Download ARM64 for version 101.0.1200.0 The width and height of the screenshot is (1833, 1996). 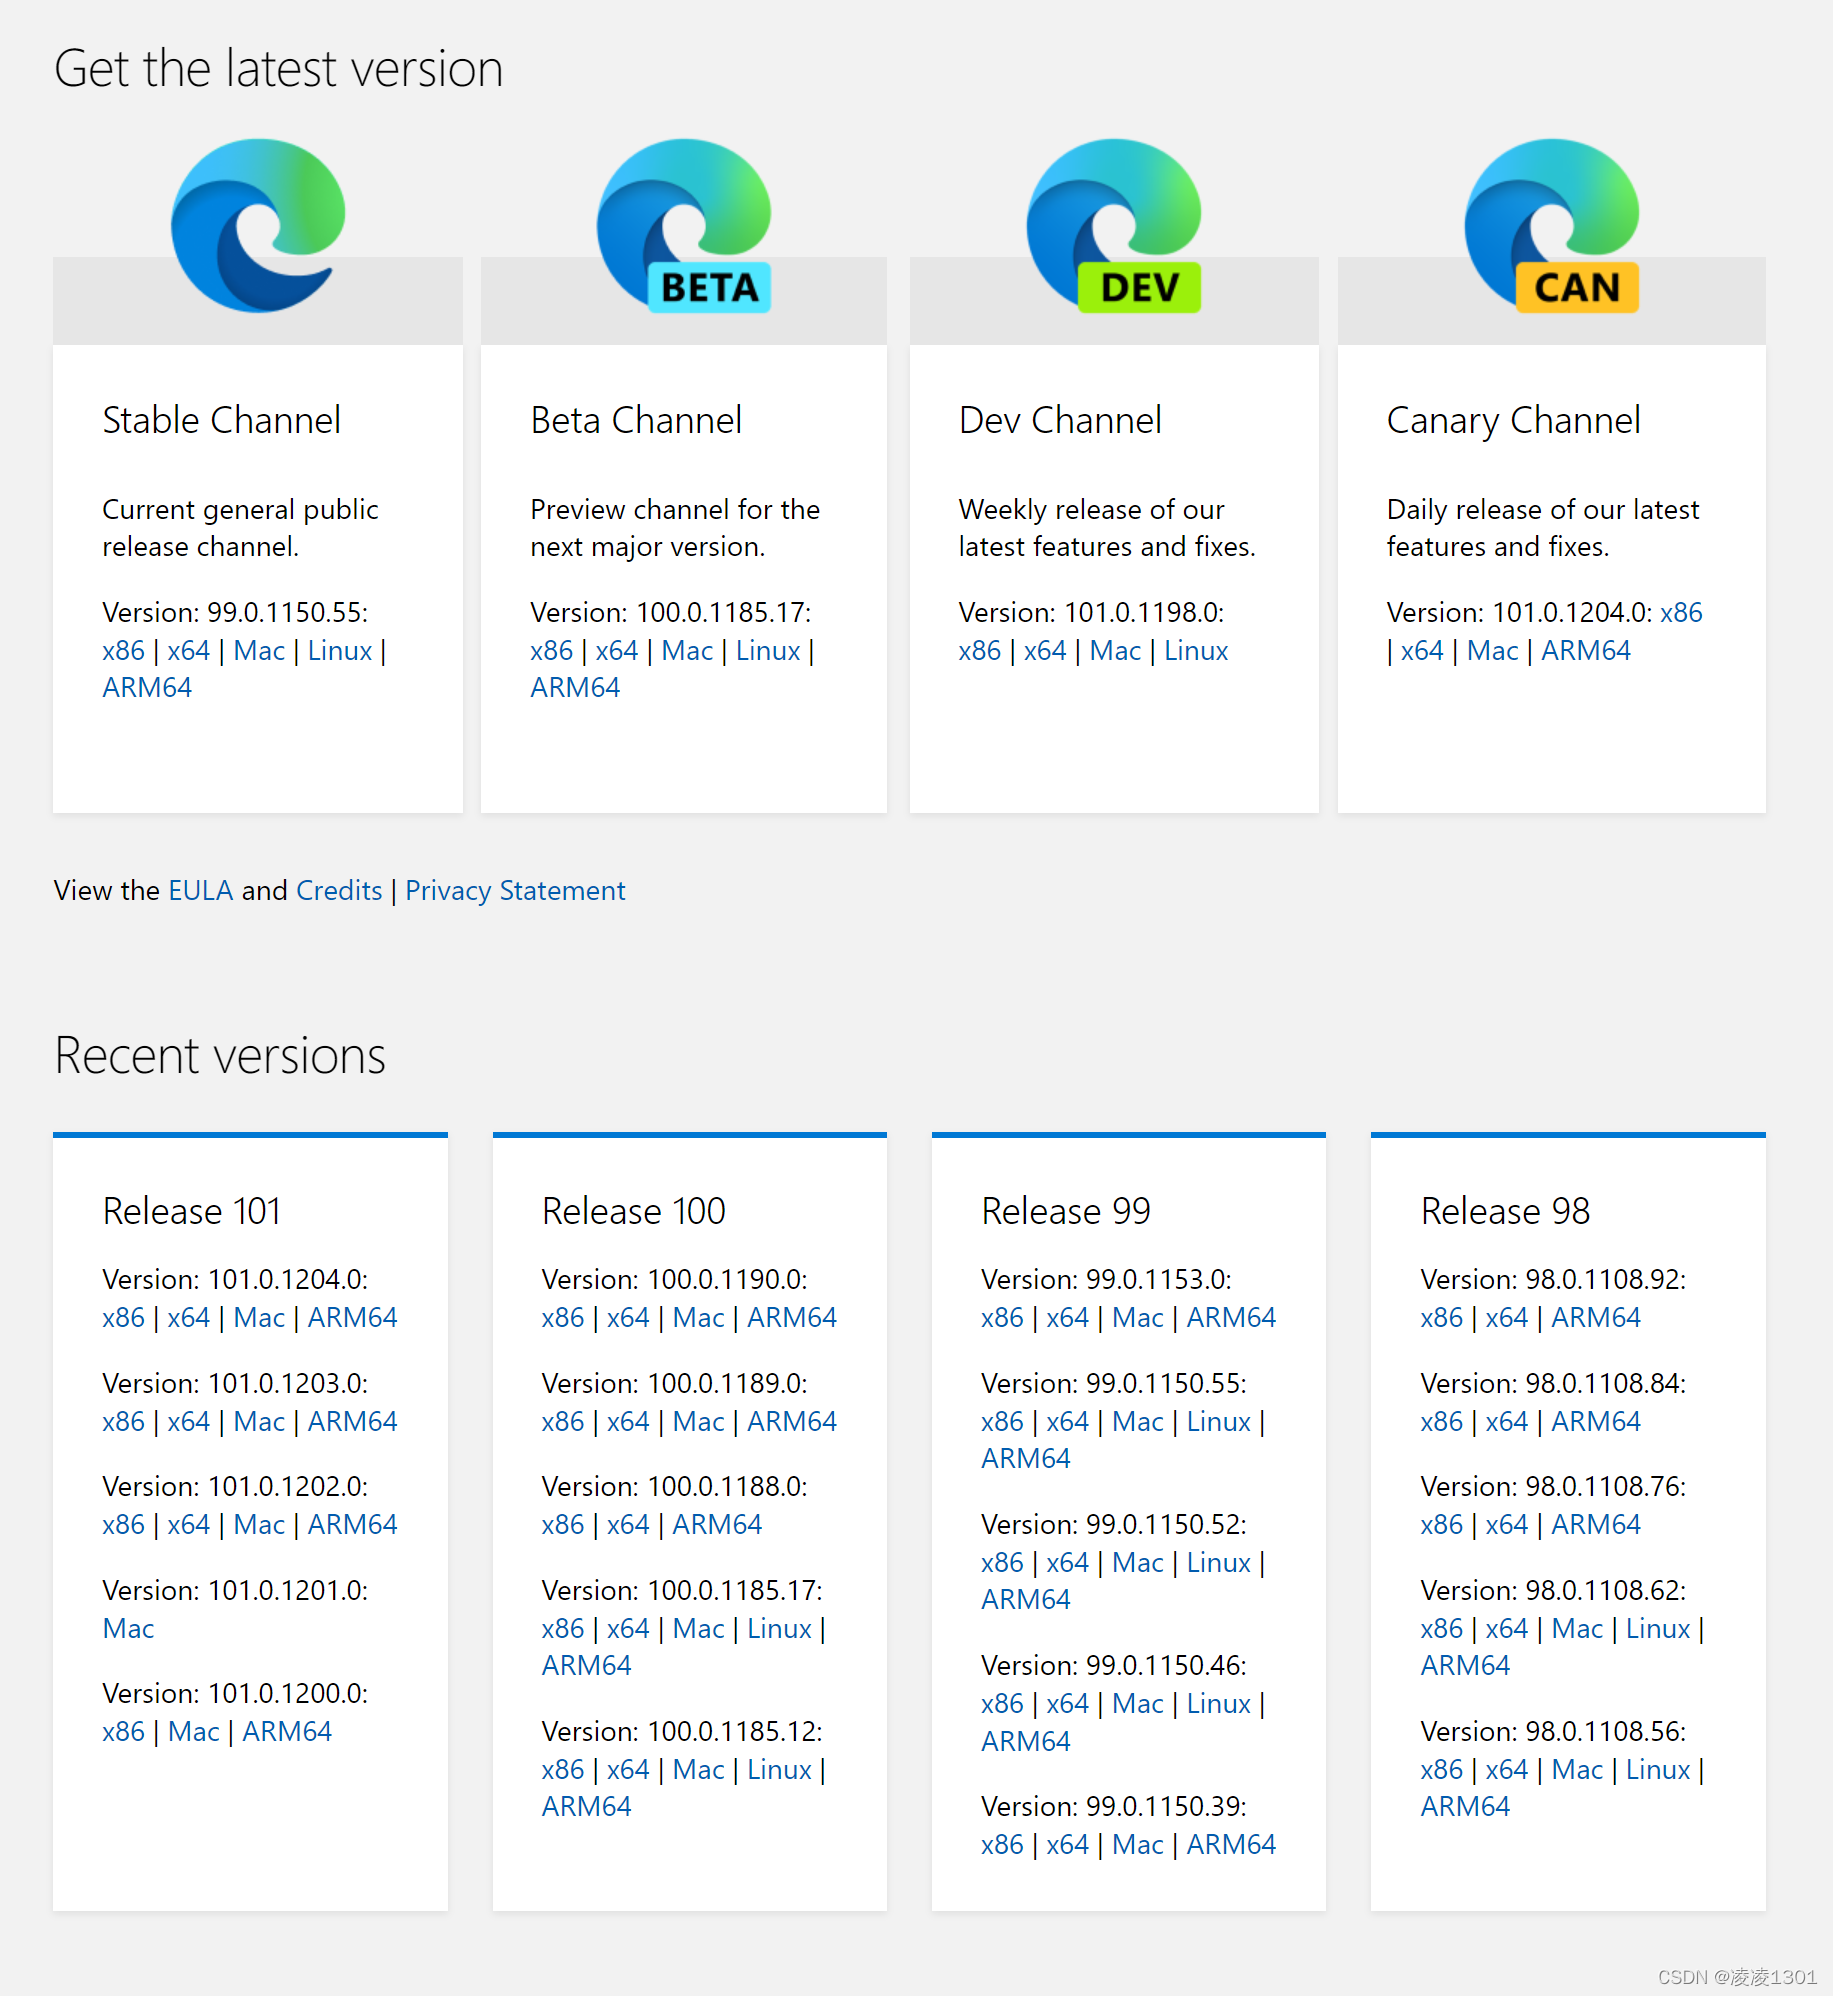pos(287,1731)
